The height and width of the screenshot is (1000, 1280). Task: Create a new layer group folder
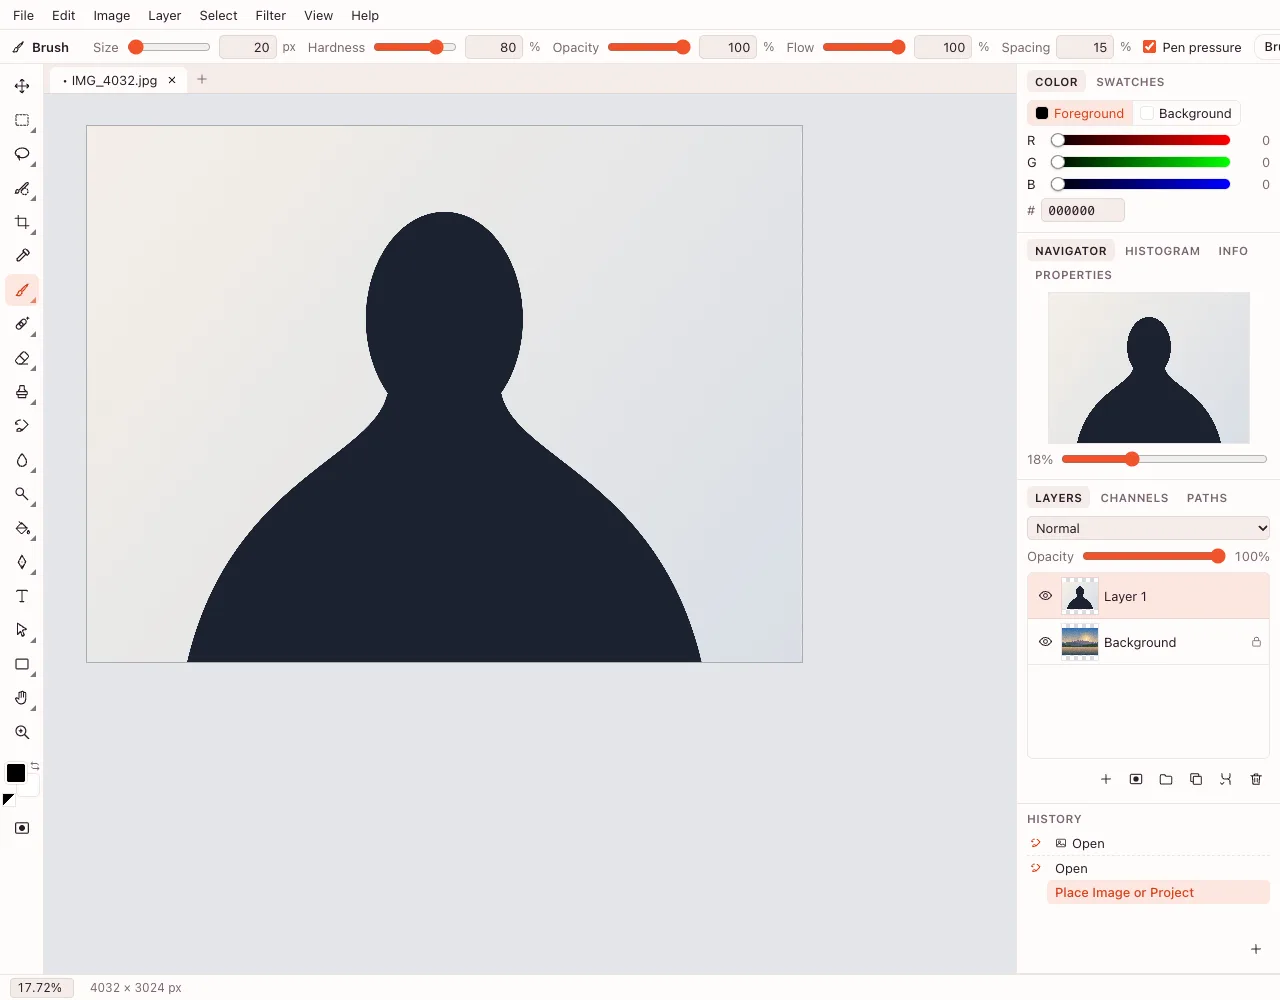click(1166, 779)
